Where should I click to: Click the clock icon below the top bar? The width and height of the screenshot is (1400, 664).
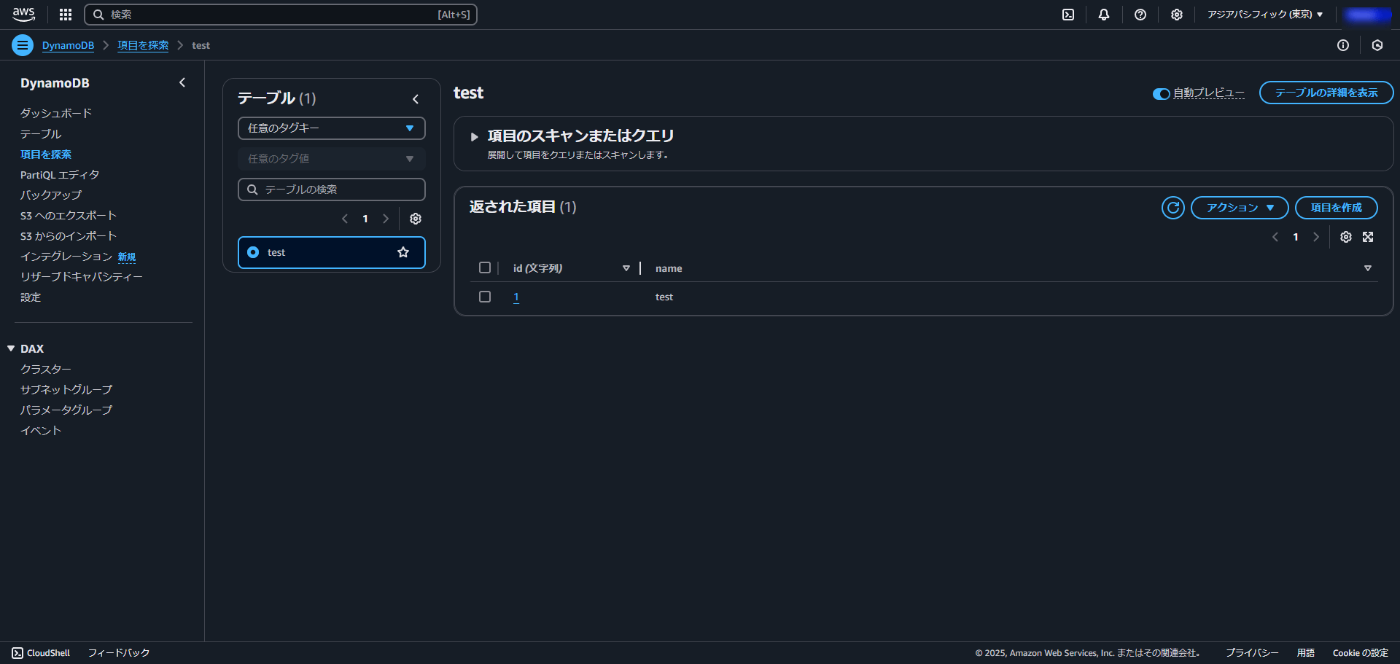pos(1378,45)
